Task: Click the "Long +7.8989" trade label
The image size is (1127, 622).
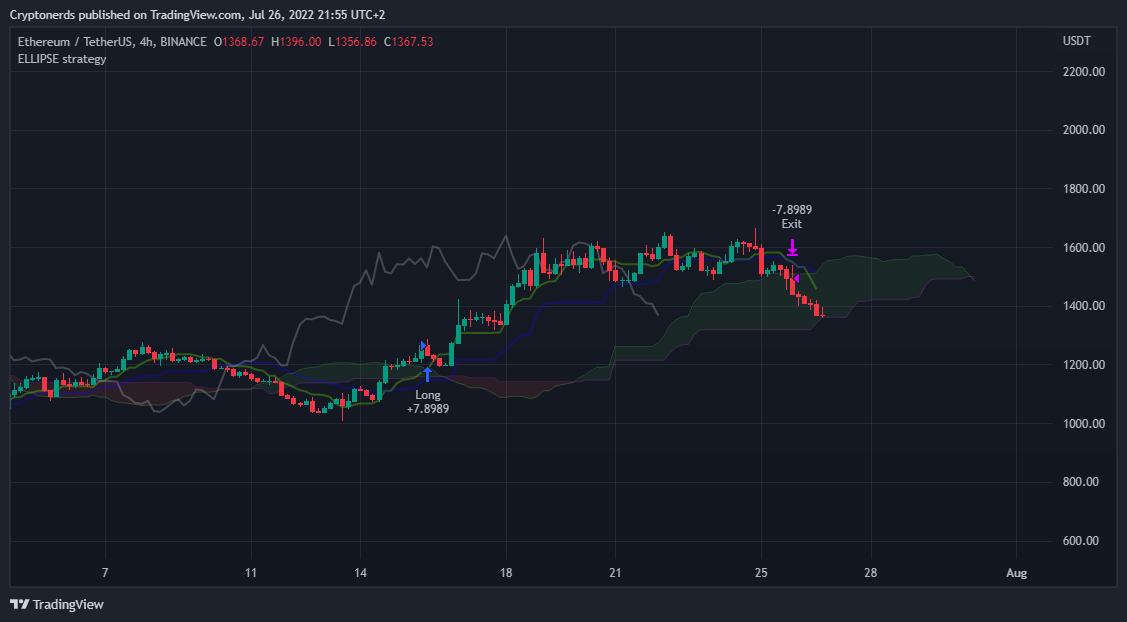Action: (428, 402)
